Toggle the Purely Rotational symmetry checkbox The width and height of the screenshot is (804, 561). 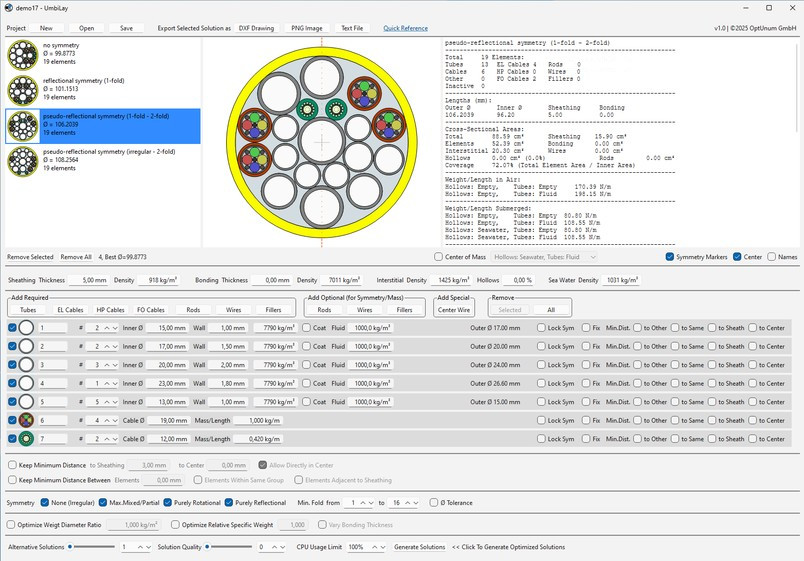(x=169, y=502)
